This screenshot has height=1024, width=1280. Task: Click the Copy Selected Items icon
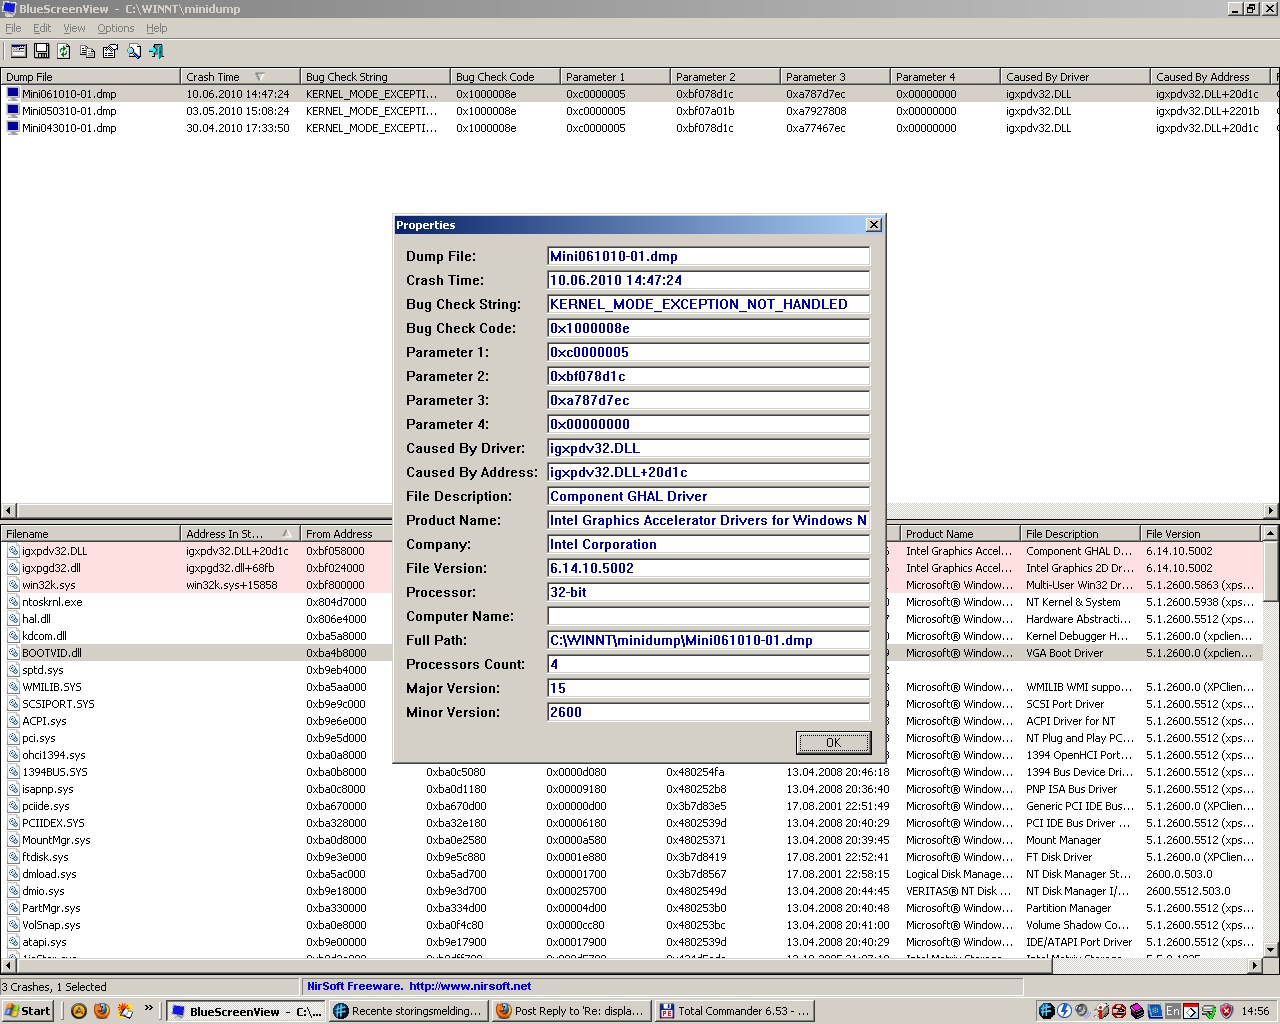tap(87, 51)
